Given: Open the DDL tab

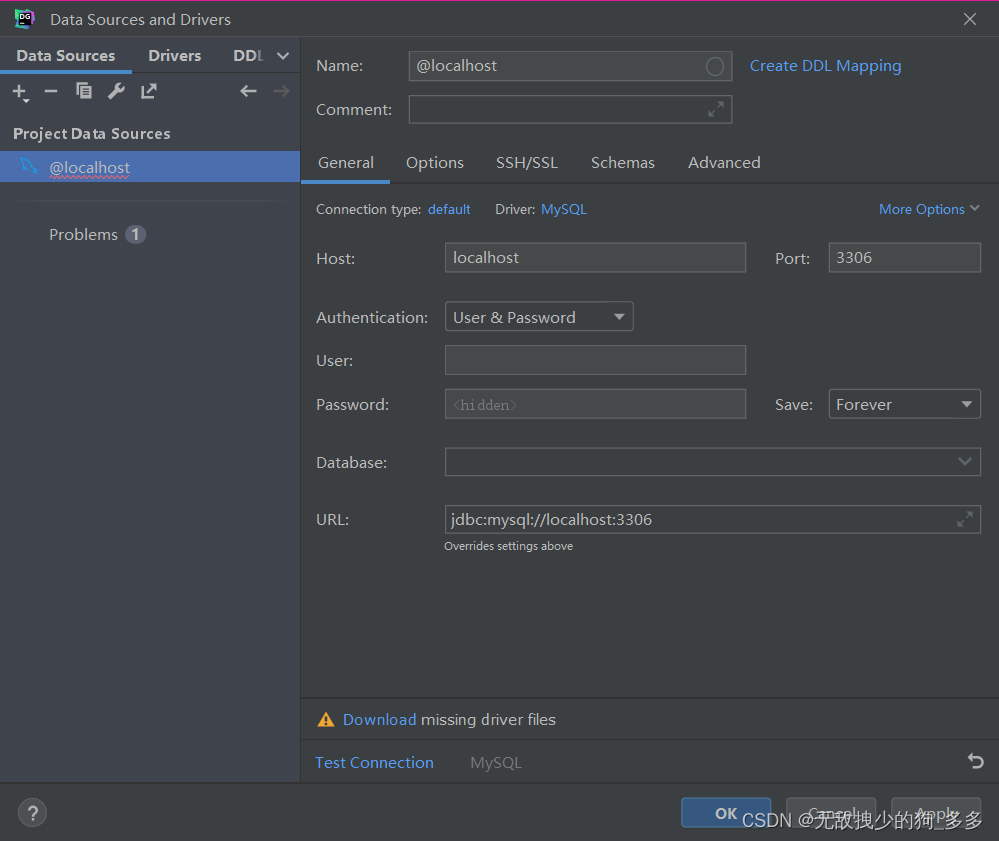Looking at the screenshot, I should pos(248,55).
